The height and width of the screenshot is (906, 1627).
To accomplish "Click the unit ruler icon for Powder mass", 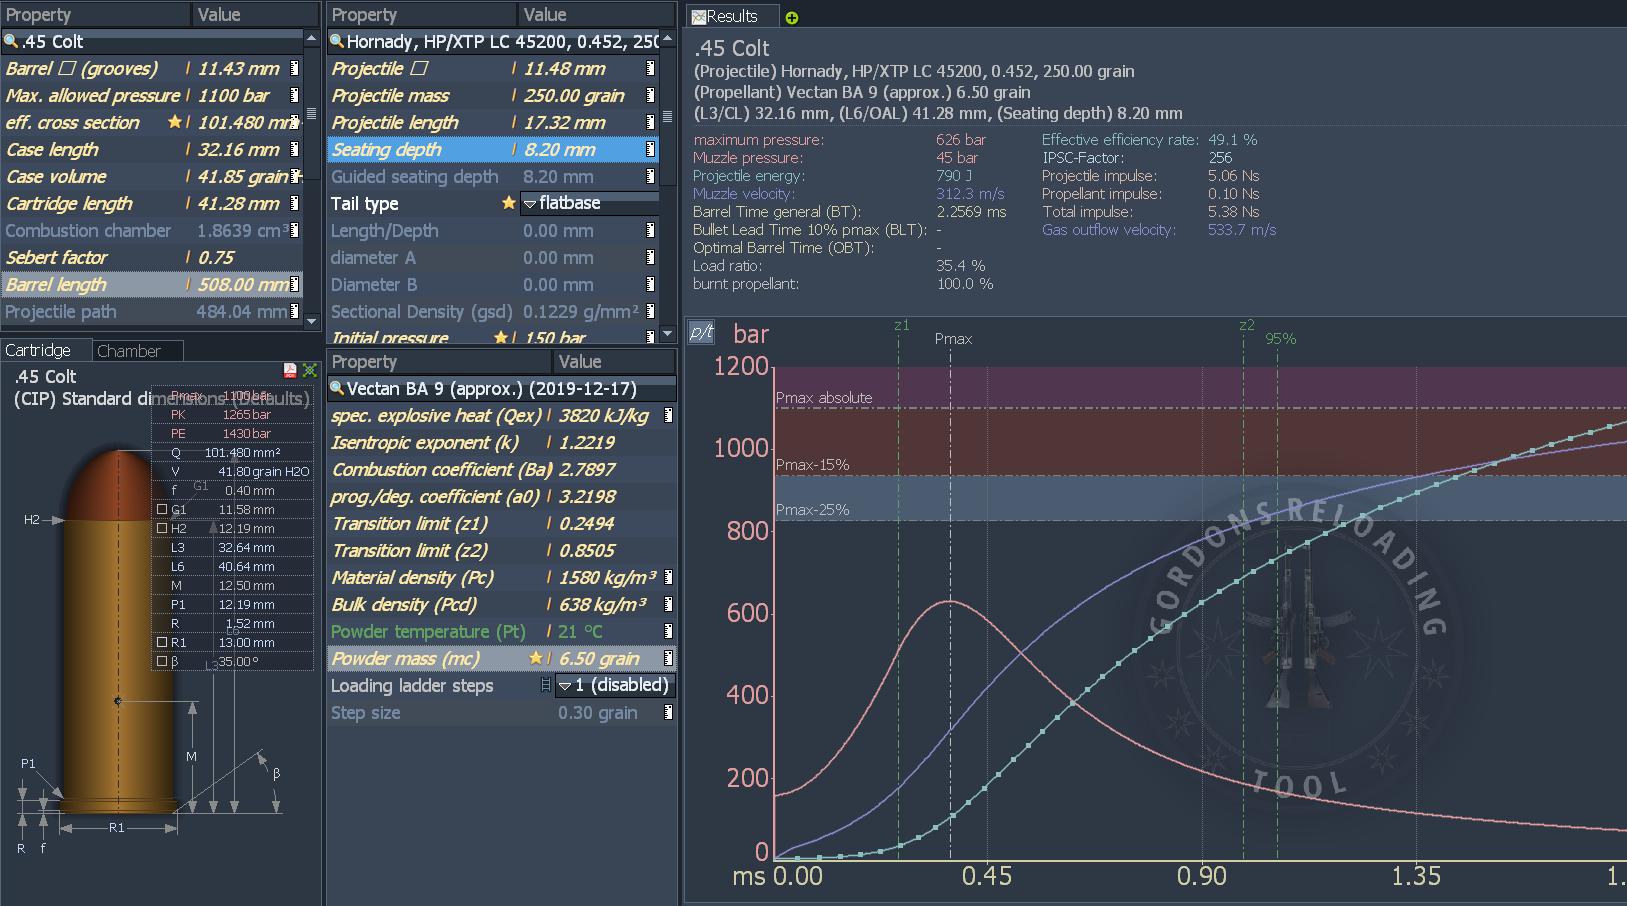I will pos(668,659).
